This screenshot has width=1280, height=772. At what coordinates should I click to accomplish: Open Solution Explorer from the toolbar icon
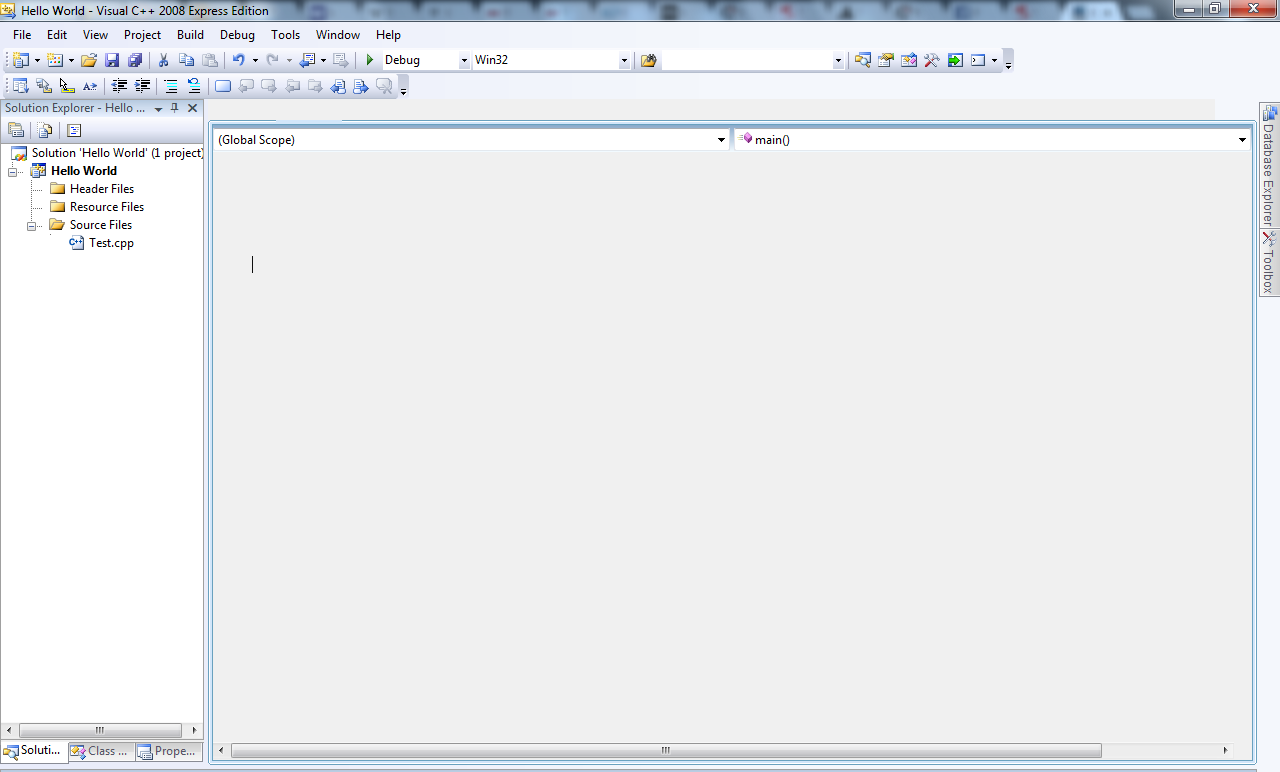point(862,60)
